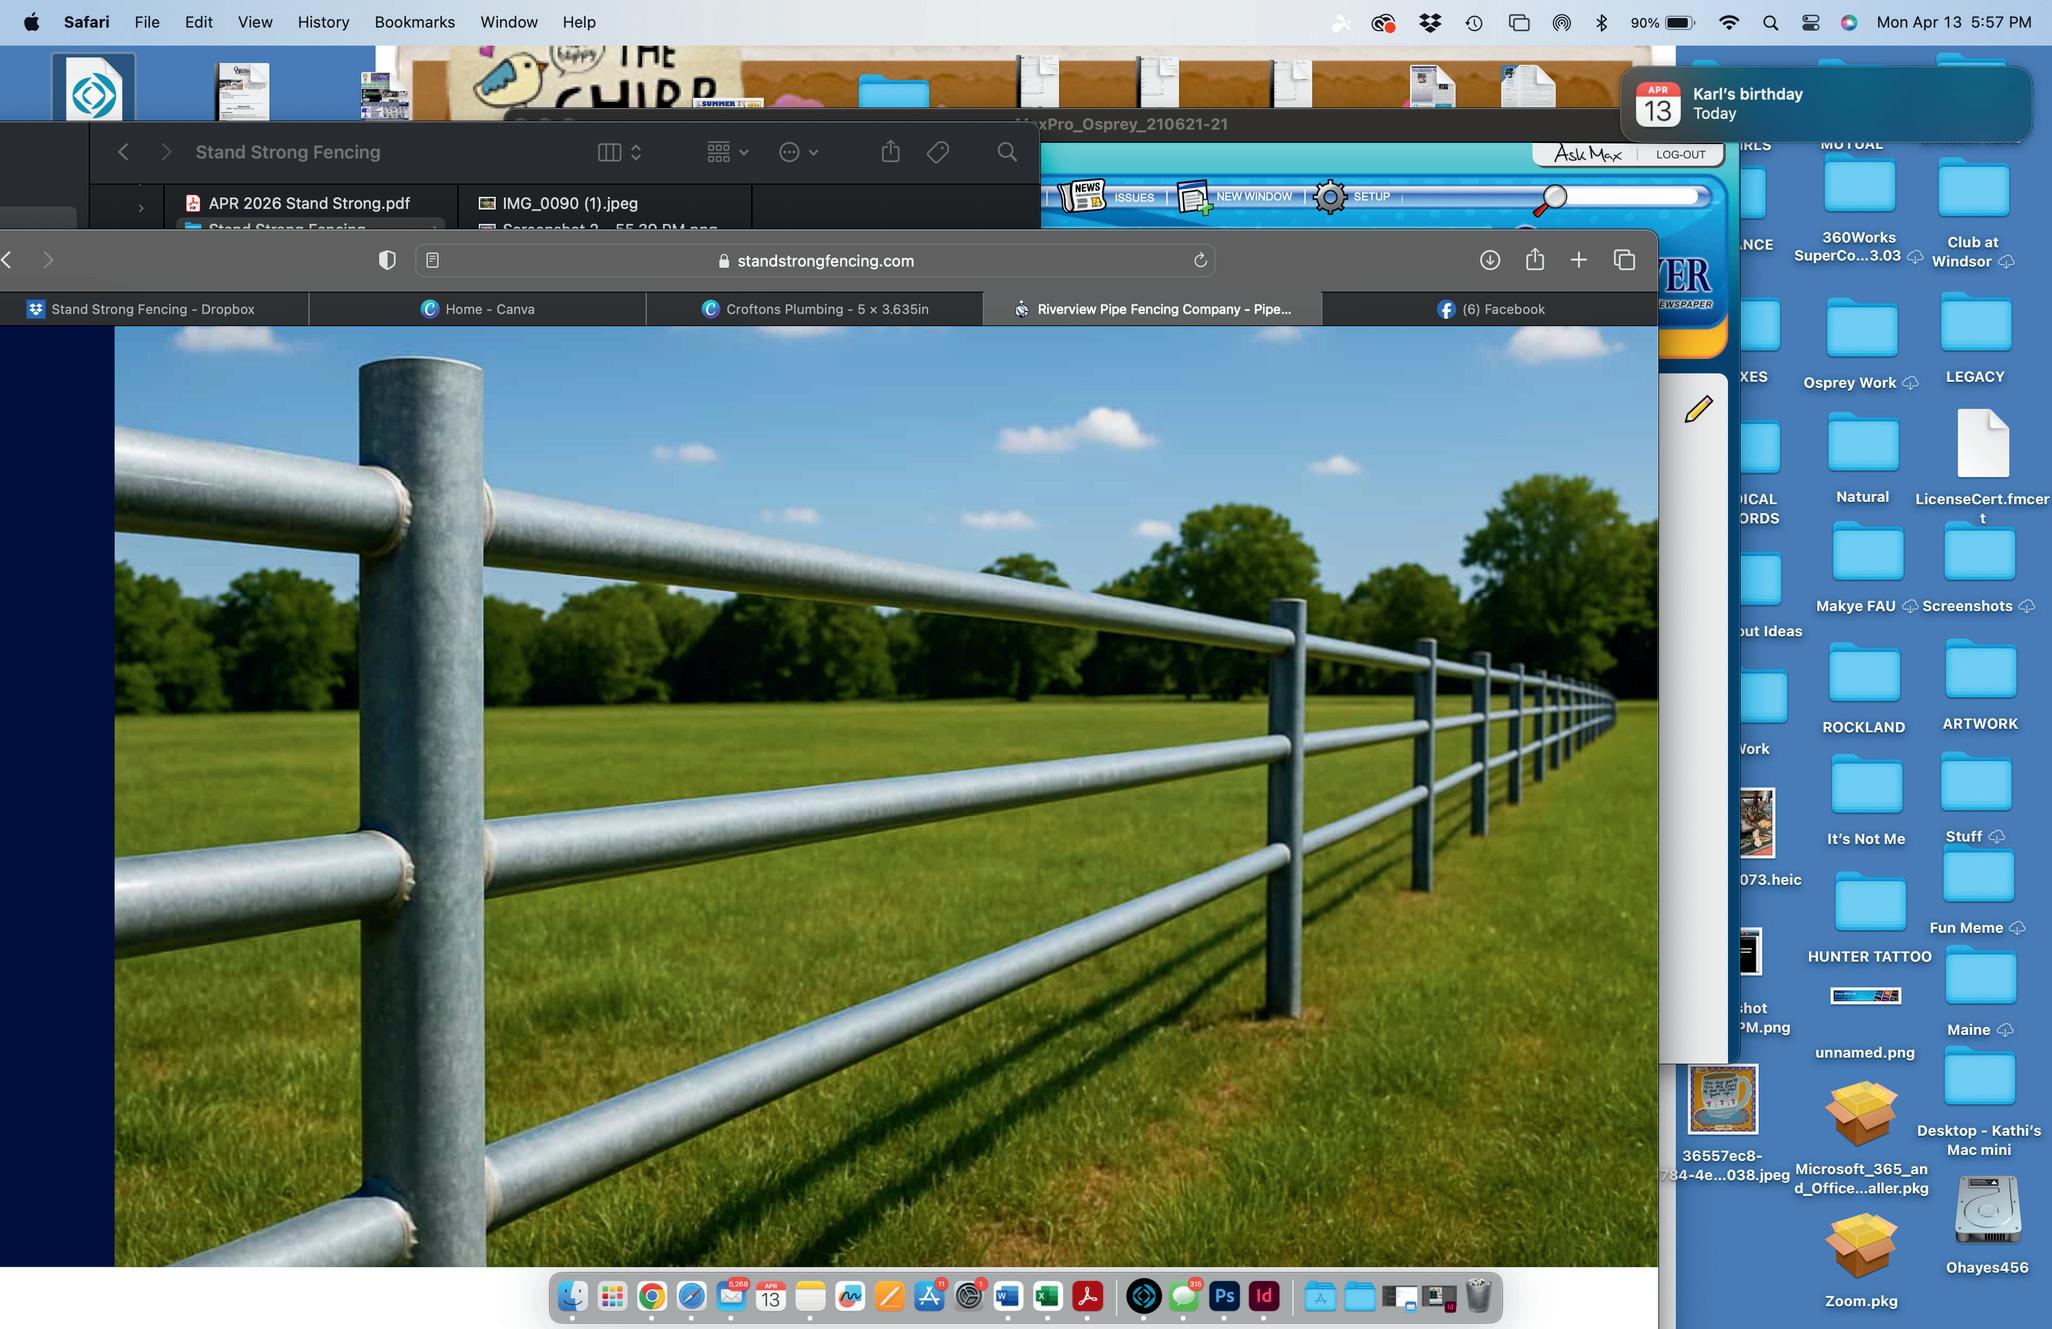
Task: Open the Reader view icon in address bar
Action: (x=432, y=260)
